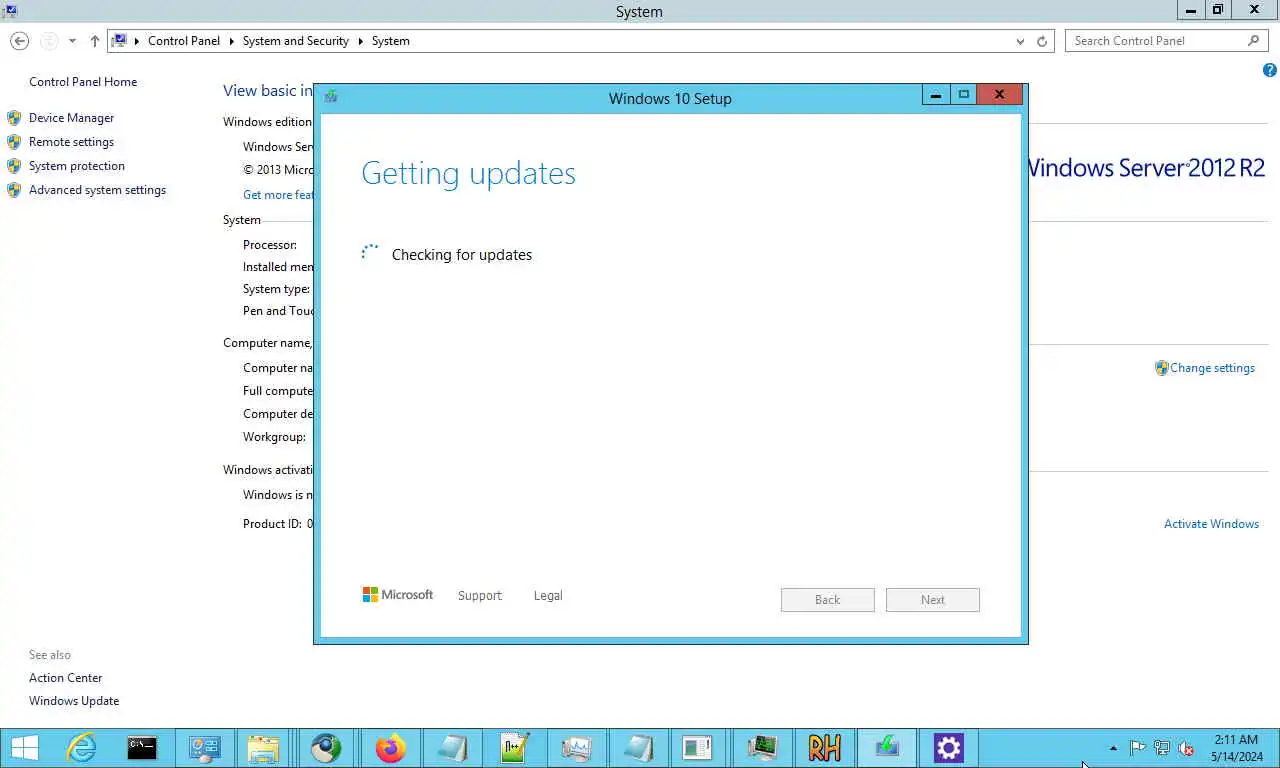The height and width of the screenshot is (768, 1280).
Task: Click the shield icon beside Device Manager
Action: tap(14, 118)
